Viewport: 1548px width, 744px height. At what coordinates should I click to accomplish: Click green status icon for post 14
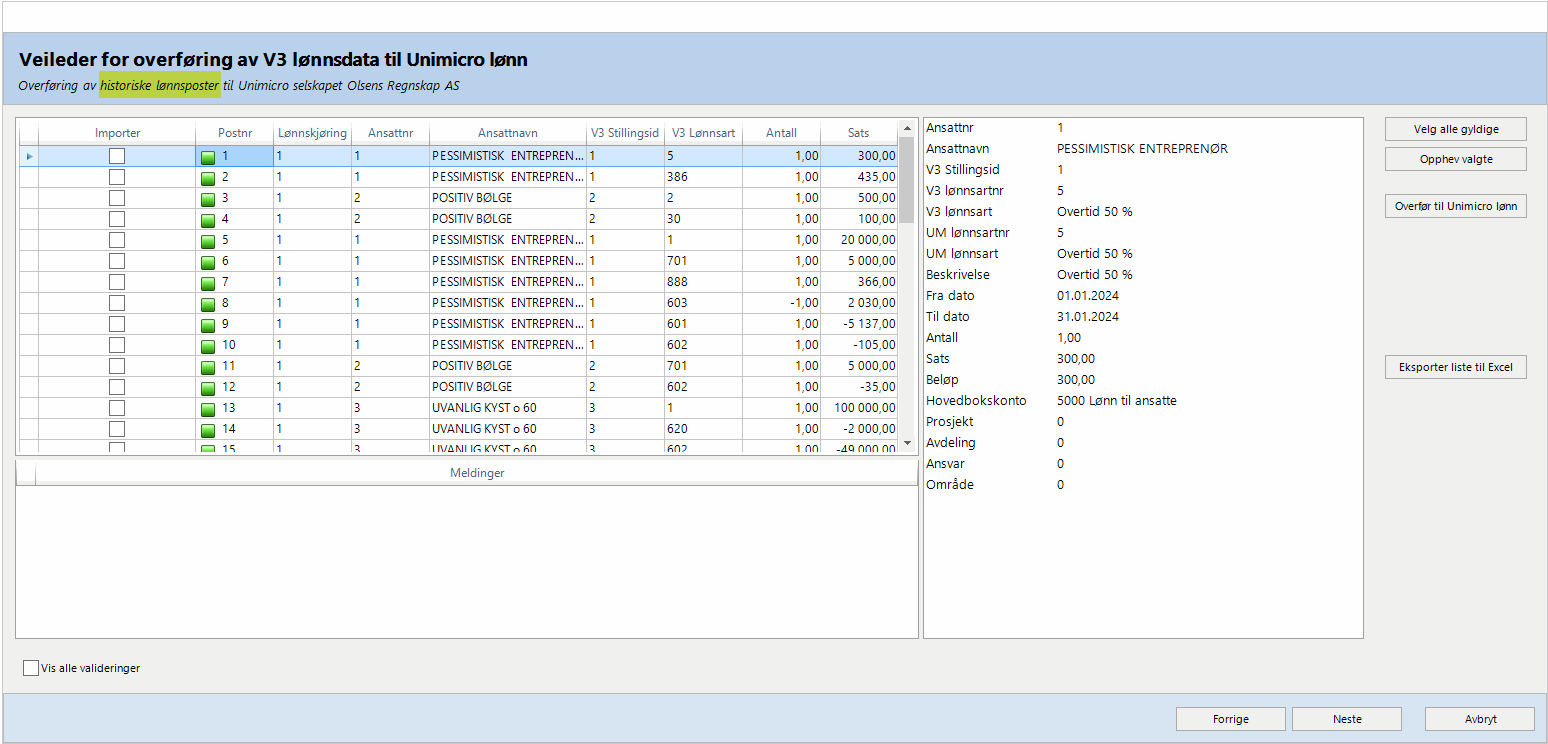(x=208, y=430)
